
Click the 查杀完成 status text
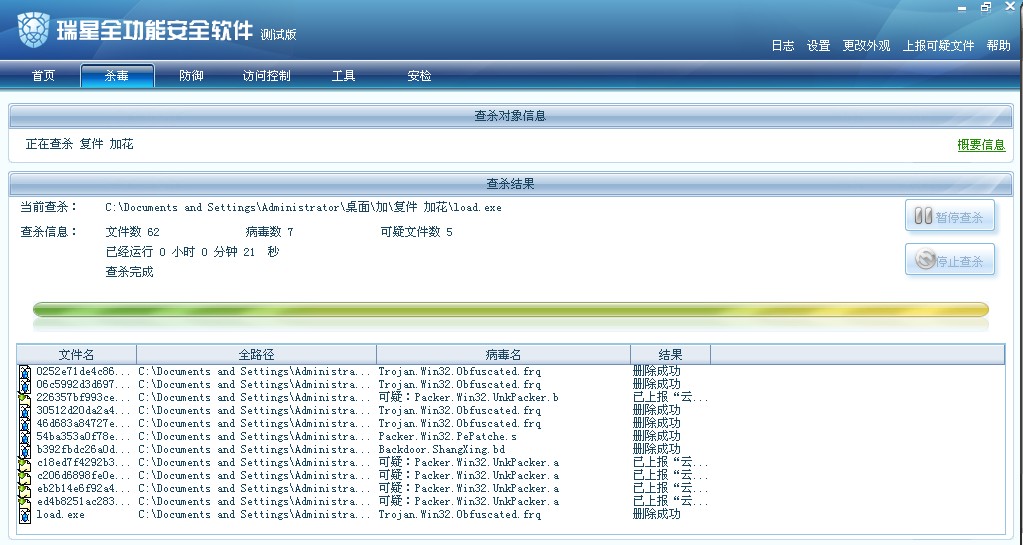pyautogui.click(x=129, y=272)
